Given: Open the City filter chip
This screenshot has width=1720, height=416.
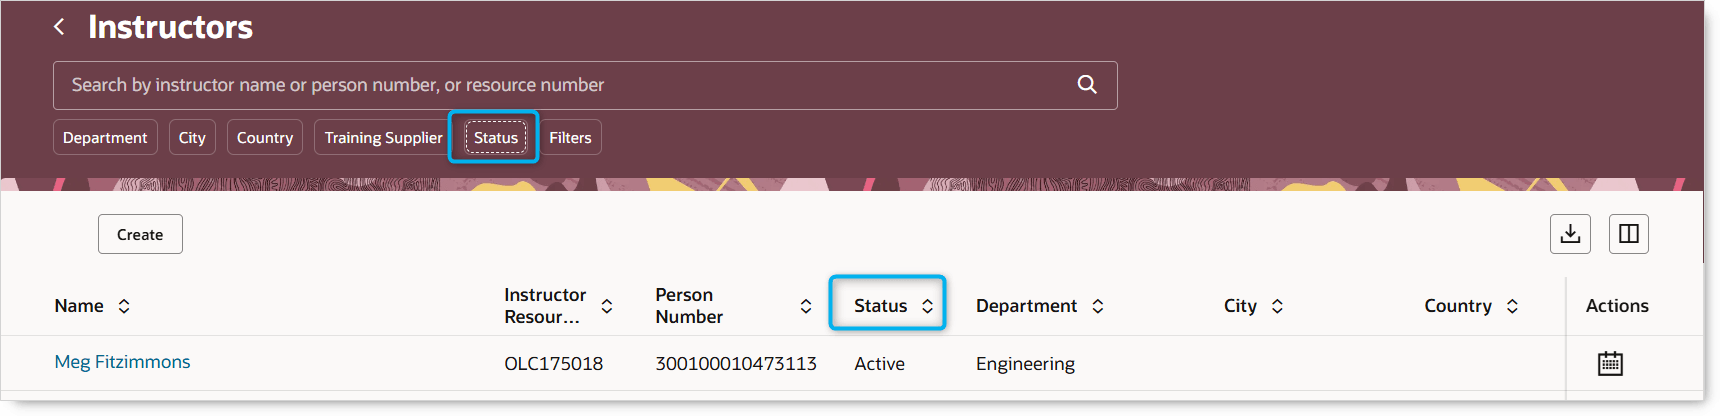Looking at the screenshot, I should (192, 138).
